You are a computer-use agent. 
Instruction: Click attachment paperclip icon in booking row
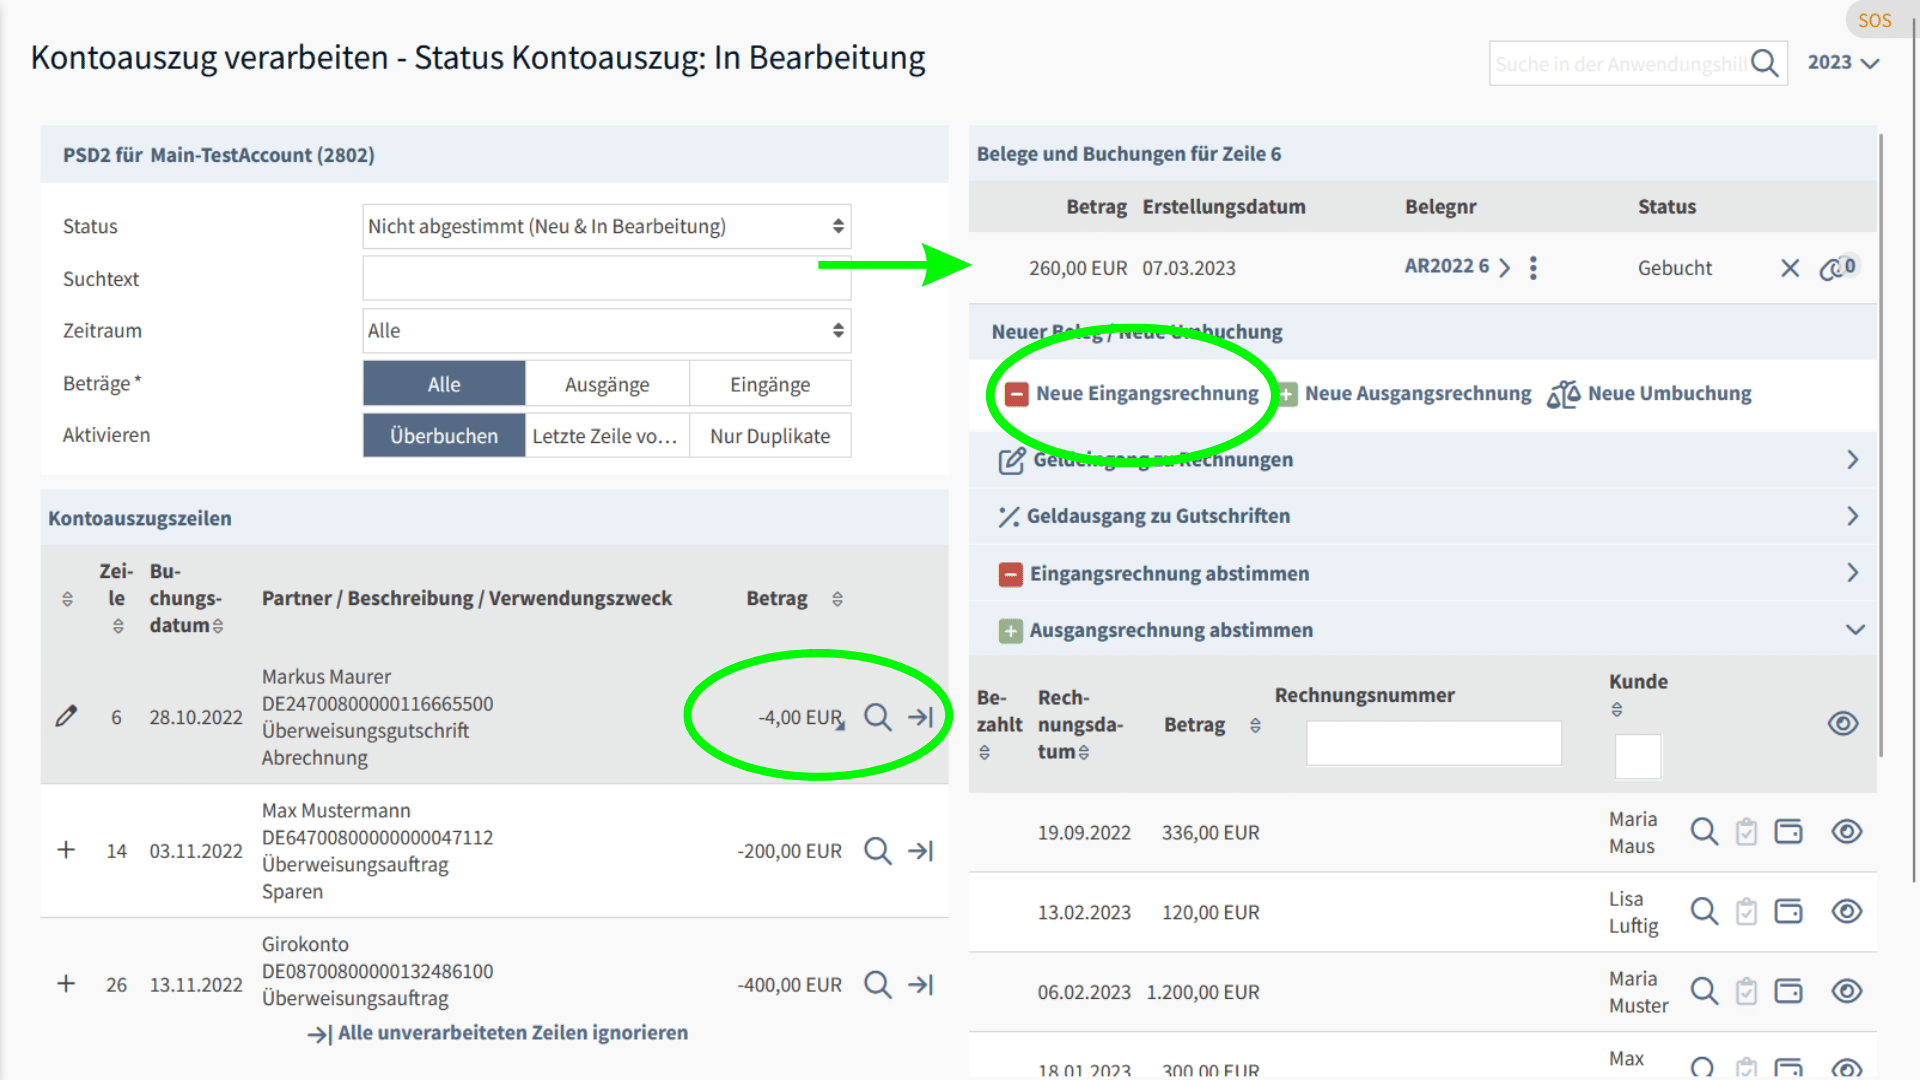point(1833,268)
